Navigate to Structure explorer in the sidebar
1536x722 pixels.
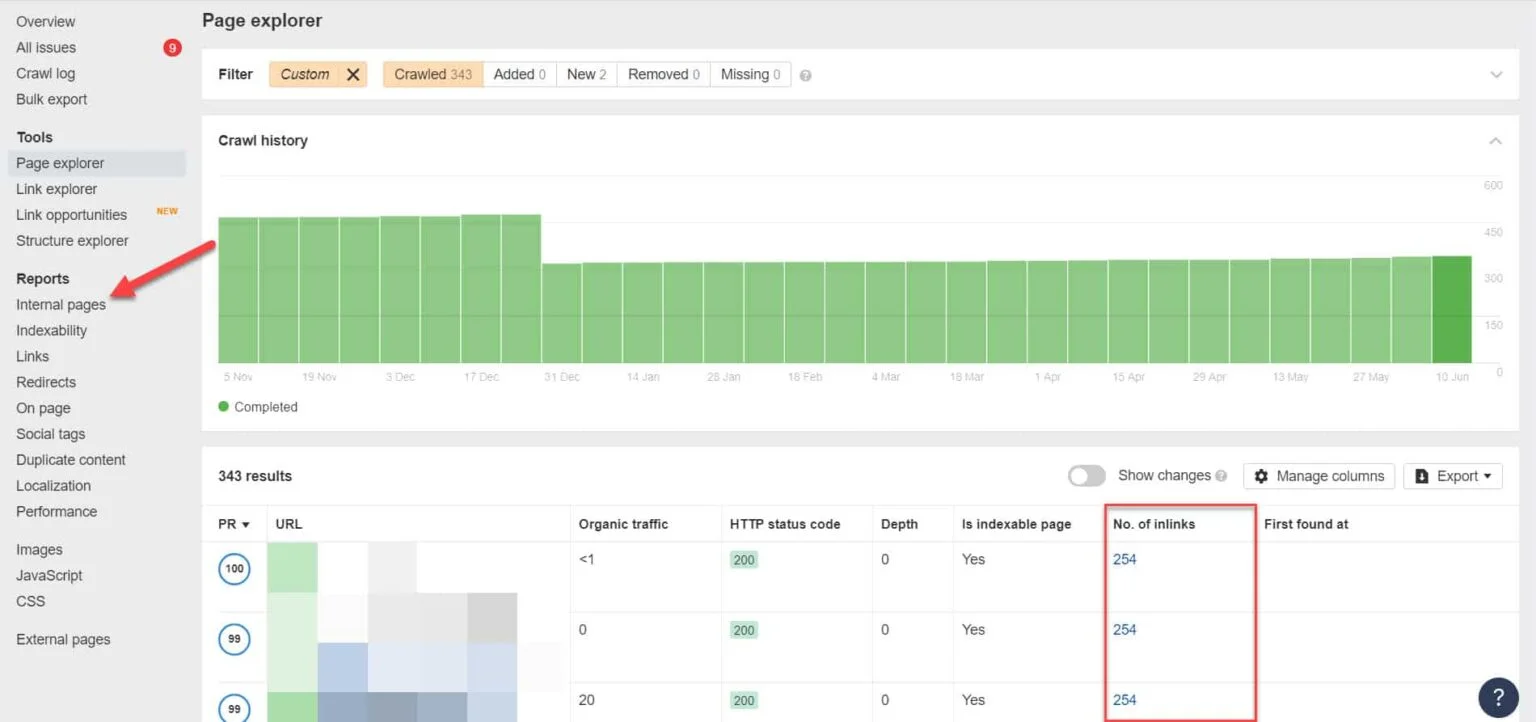point(71,240)
